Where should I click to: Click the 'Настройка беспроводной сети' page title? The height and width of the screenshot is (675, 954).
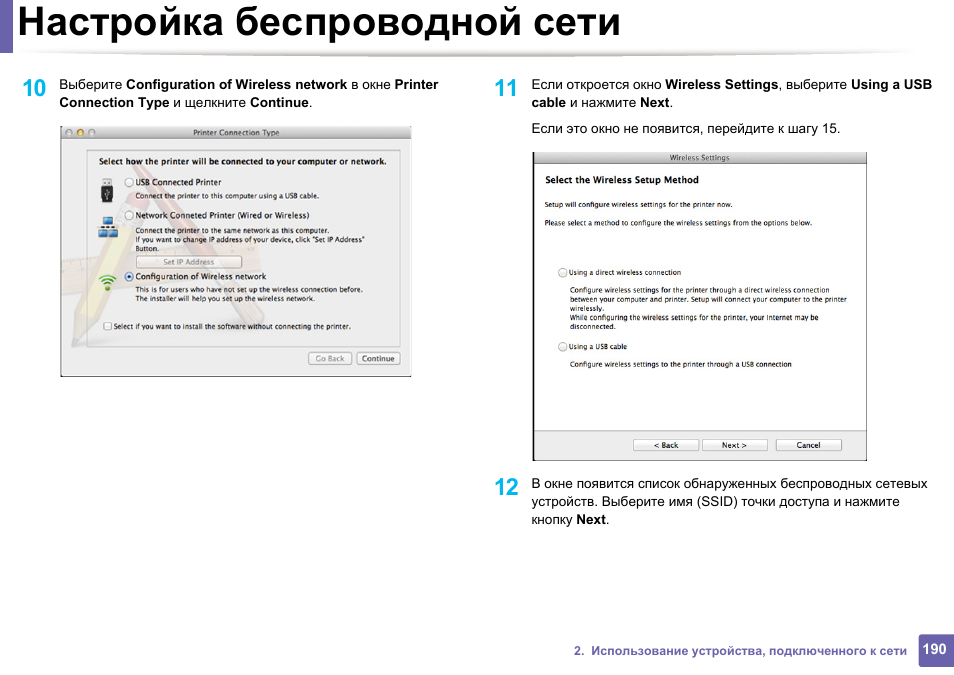coord(319,22)
